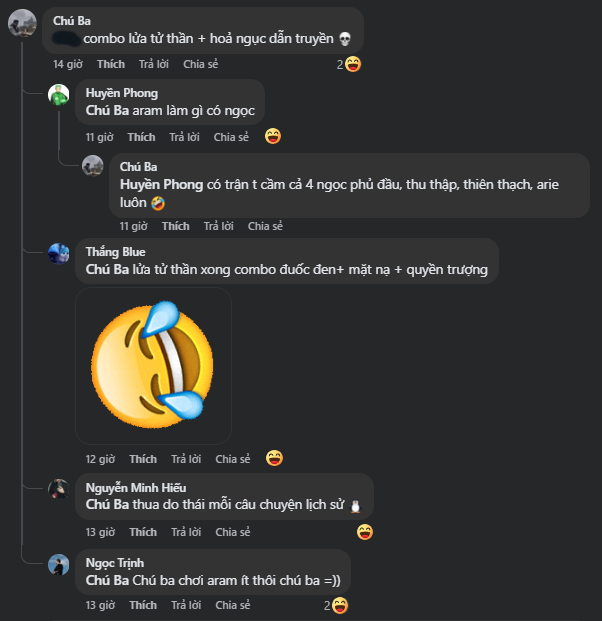Image resolution: width=602 pixels, height=621 pixels.
Task: Share Chú Ba's reply about 4 ngọc
Action: [x=266, y=226]
